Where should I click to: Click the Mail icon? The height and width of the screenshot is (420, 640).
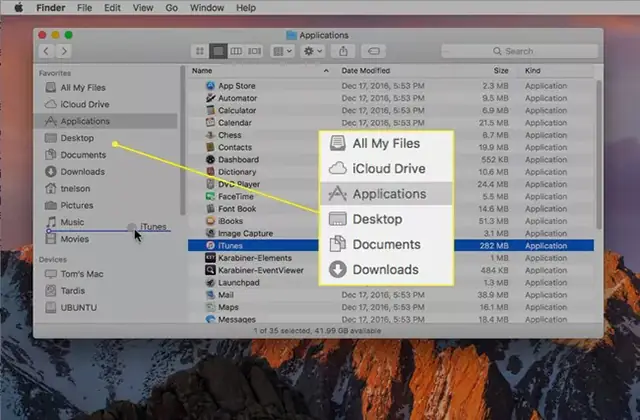(x=210, y=295)
